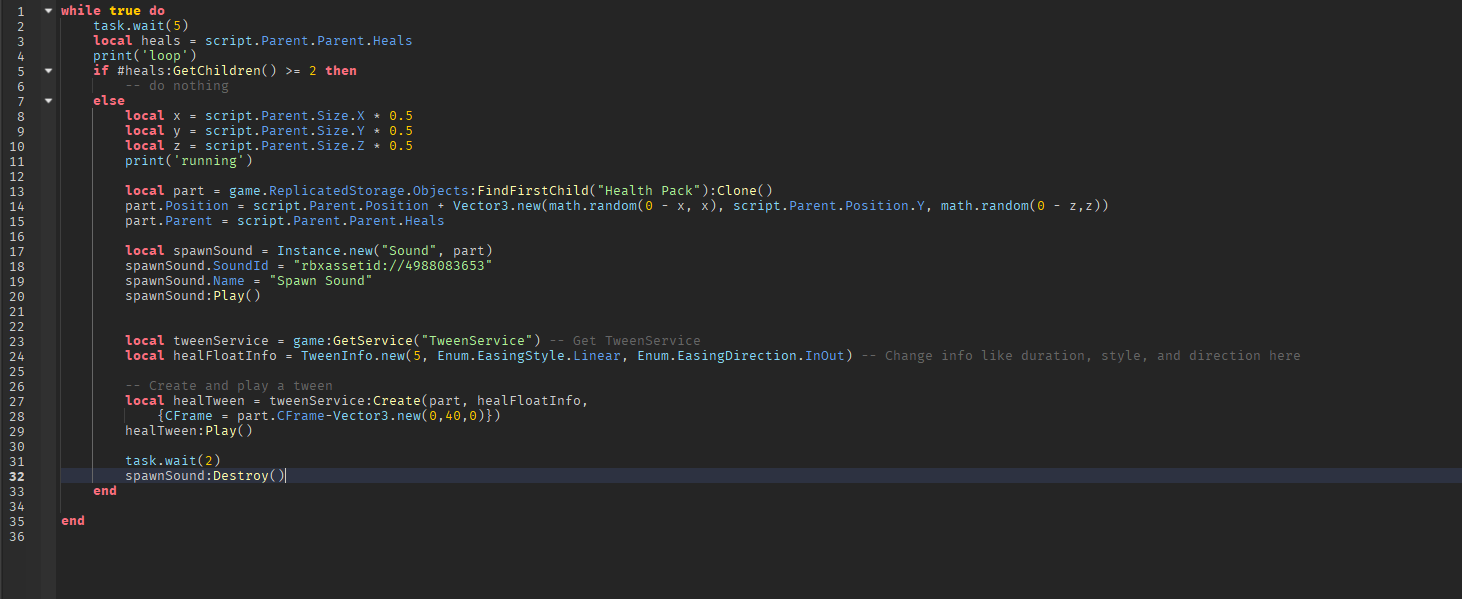The height and width of the screenshot is (599, 1462).
Task: Click 'while true do' on line 1
Action: pyautogui.click(x=113, y=11)
